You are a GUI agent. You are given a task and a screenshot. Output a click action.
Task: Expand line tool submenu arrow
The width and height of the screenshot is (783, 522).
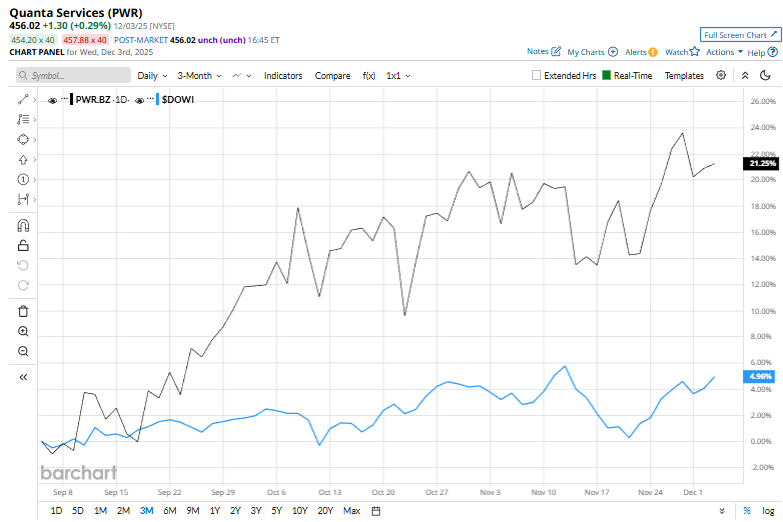point(34,99)
